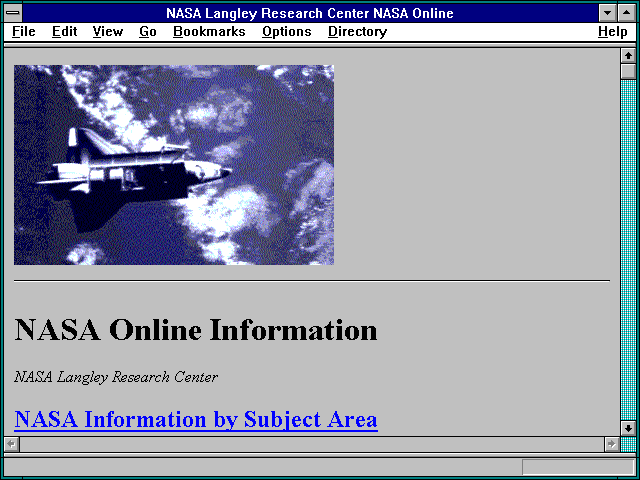Open the Directory menu
Screen dimensions: 640x480
tap(358, 31)
